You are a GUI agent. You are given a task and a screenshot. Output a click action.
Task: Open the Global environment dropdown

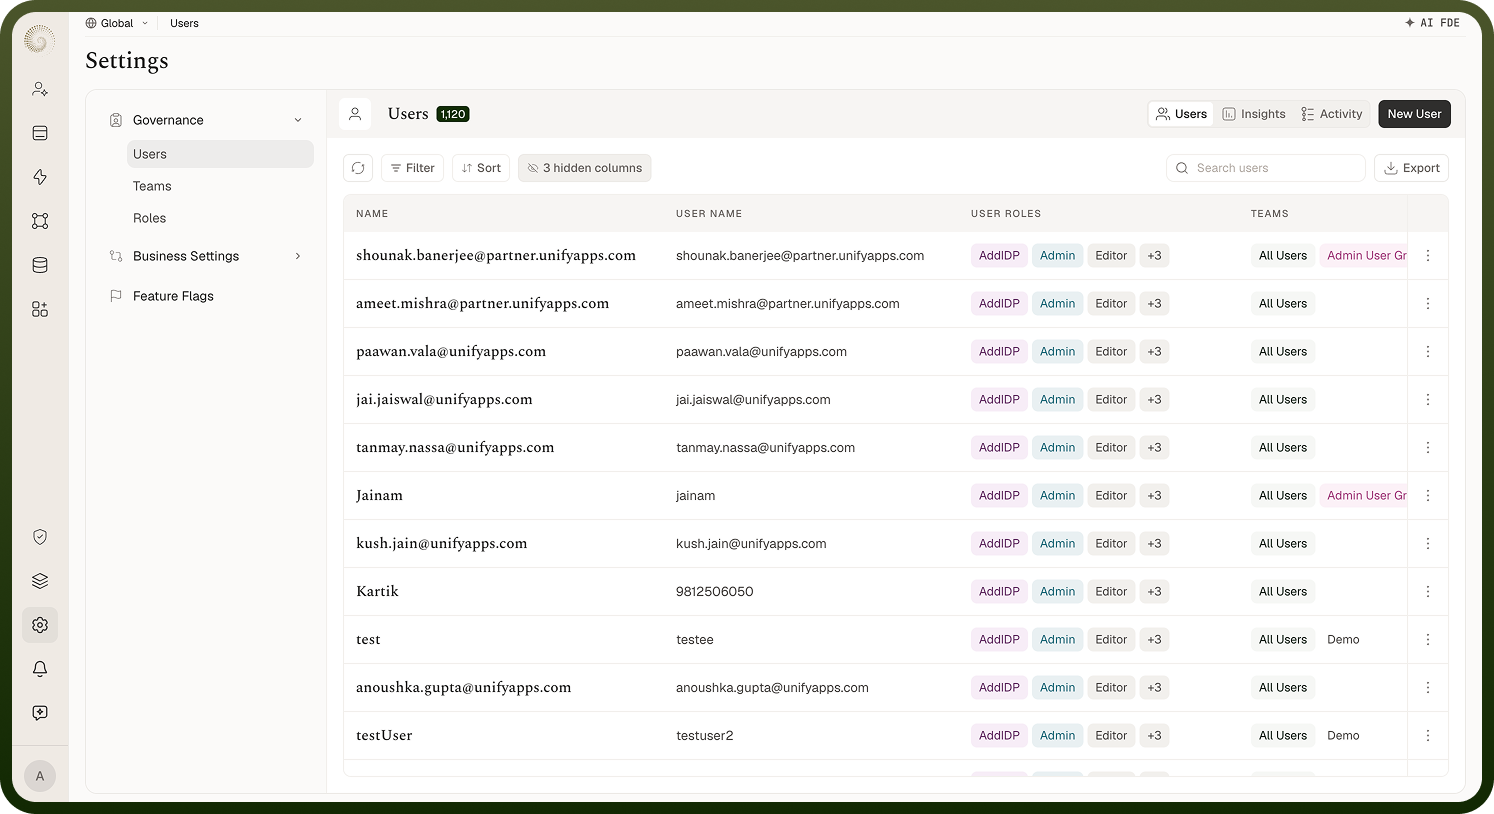[x=117, y=23]
